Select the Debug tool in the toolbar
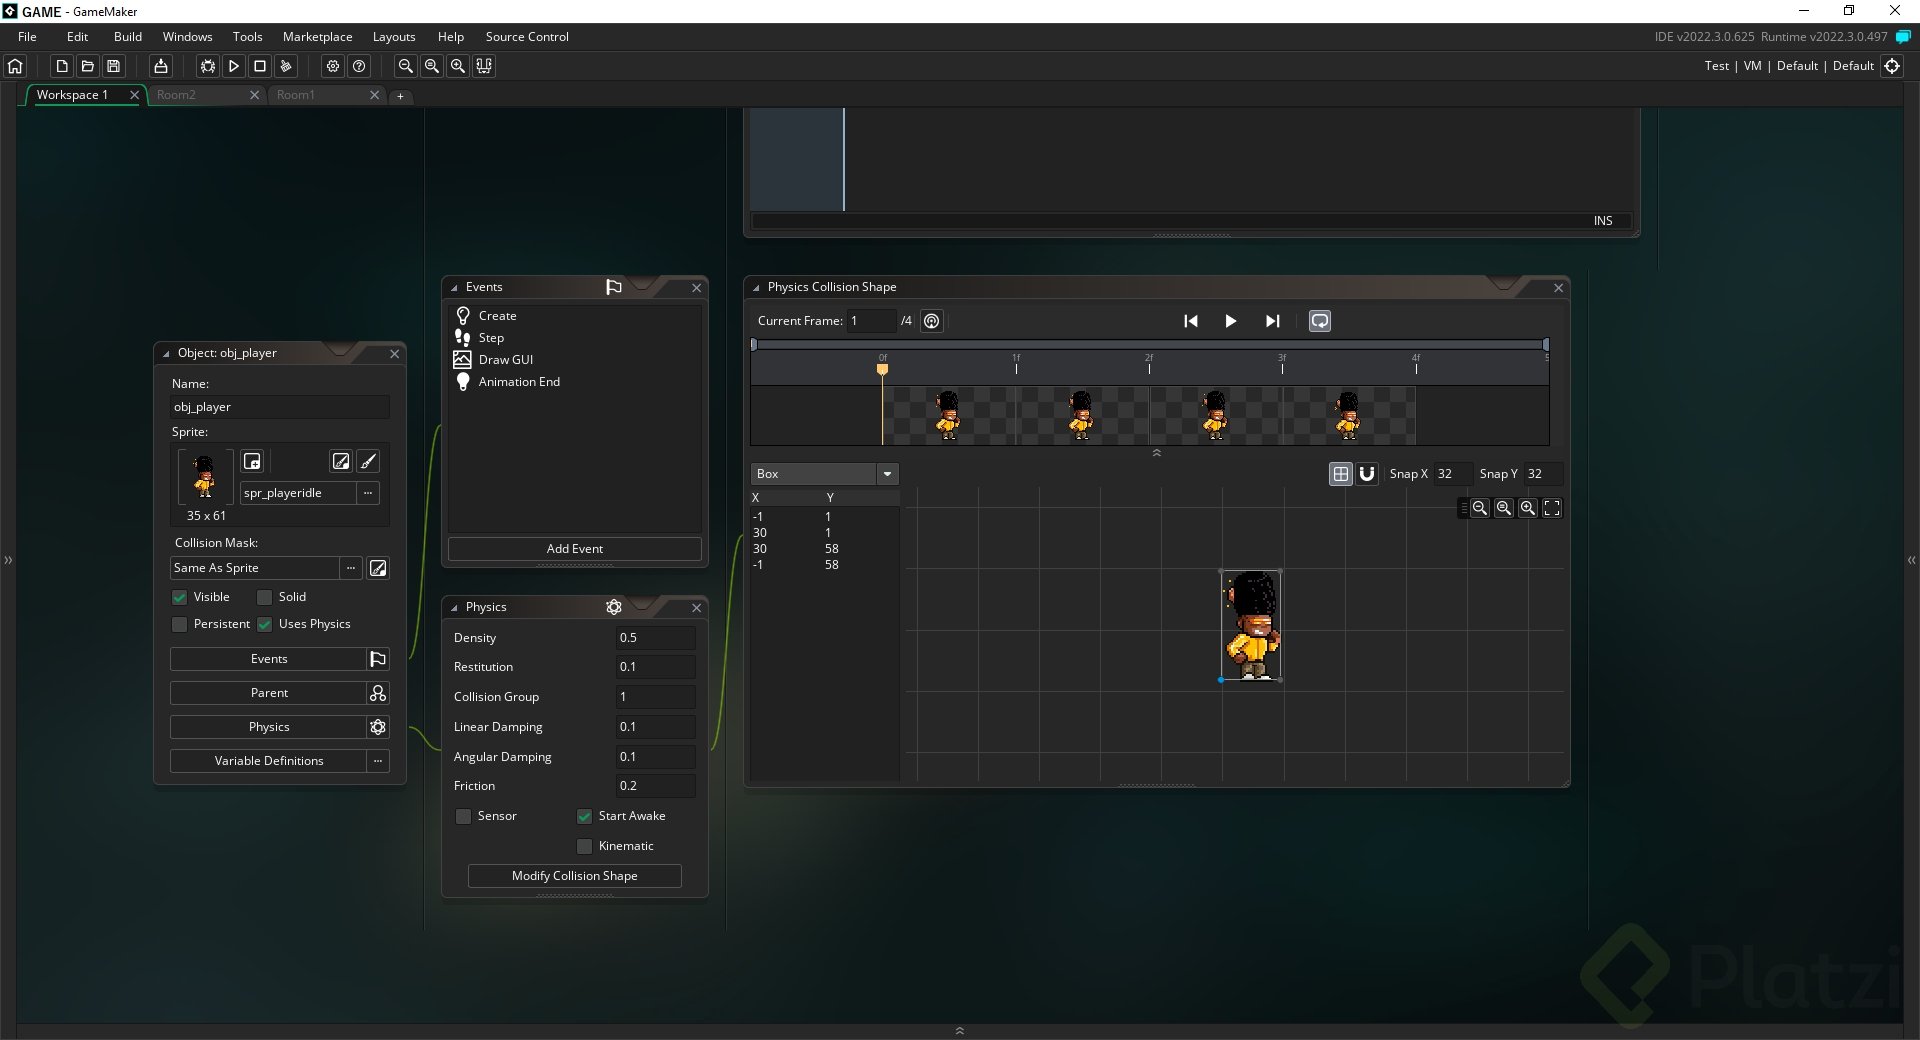The image size is (1920, 1040). 206,66
